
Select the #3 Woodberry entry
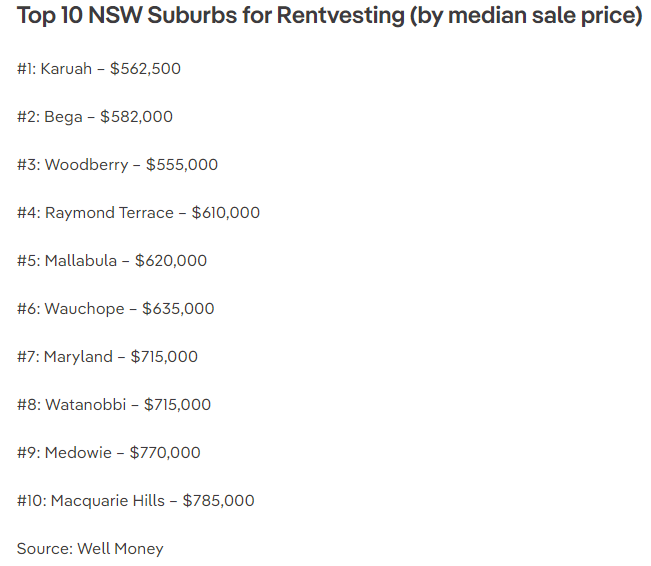(x=117, y=165)
